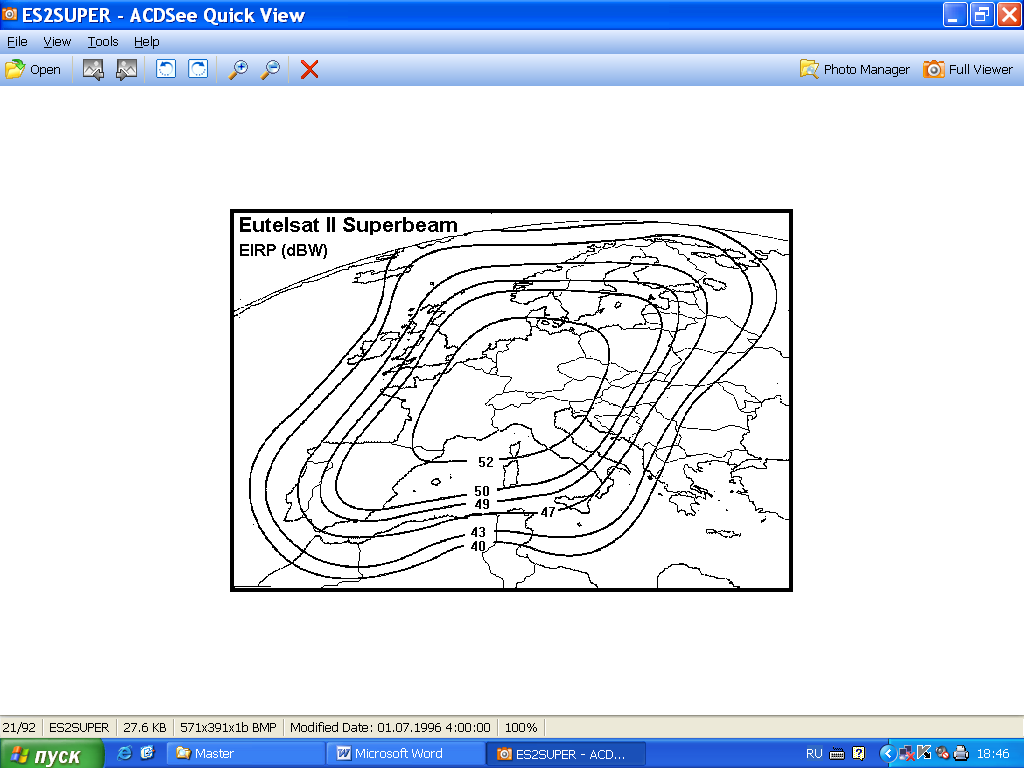Click the Eutelsat II Superbeam map image
The height and width of the screenshot is (768, 1024).
(511, 400)
